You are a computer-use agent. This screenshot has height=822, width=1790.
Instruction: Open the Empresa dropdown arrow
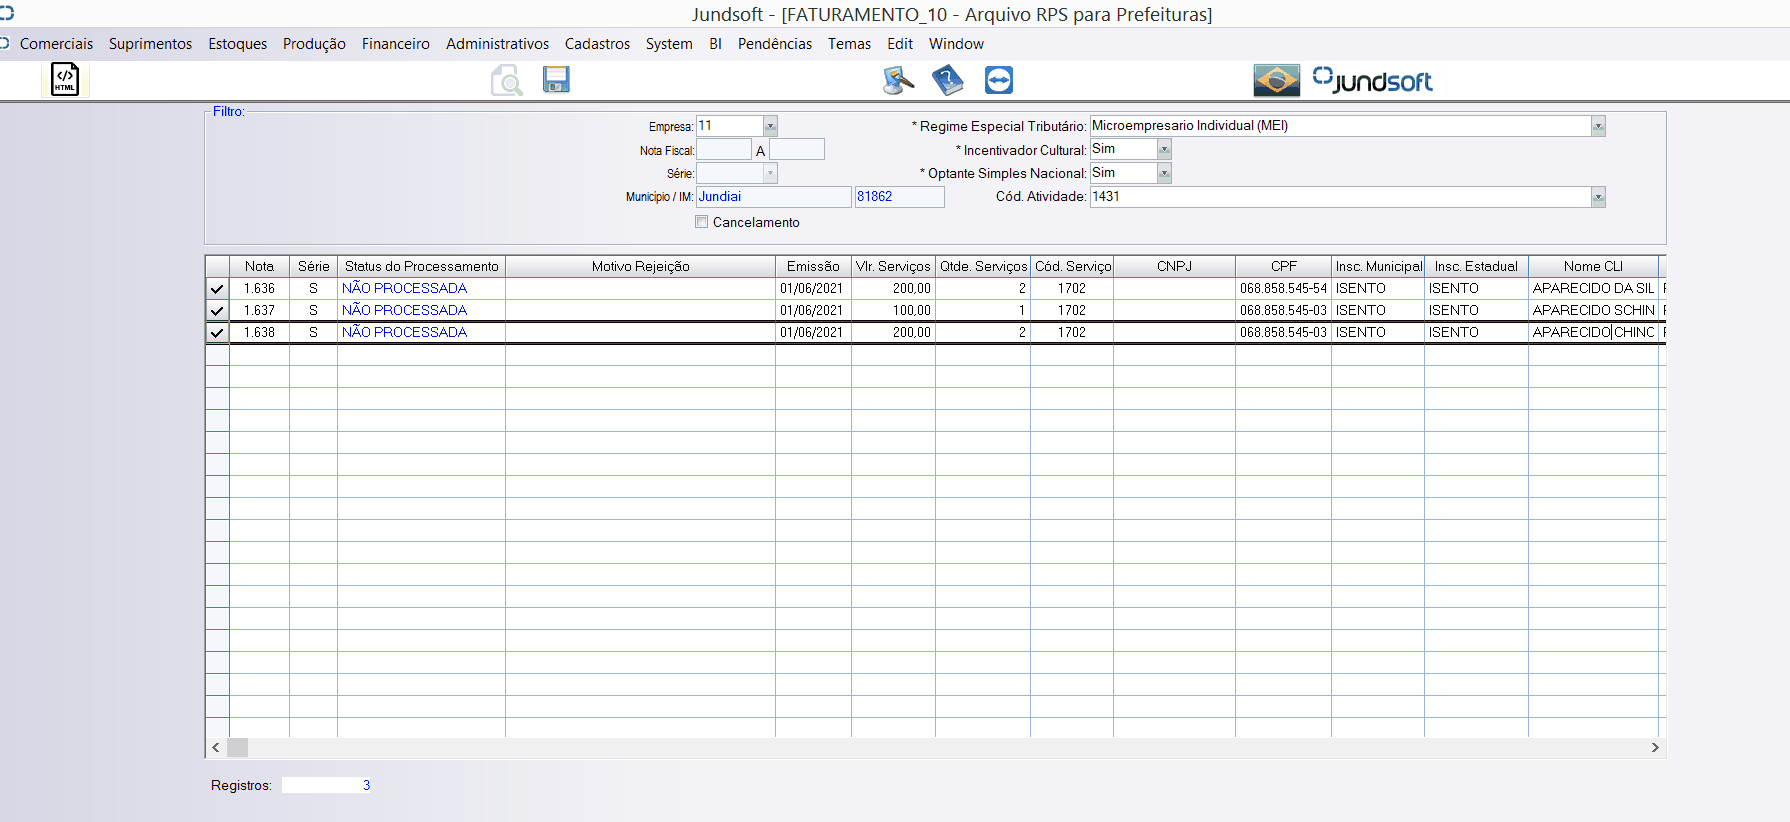coord(770,126)
